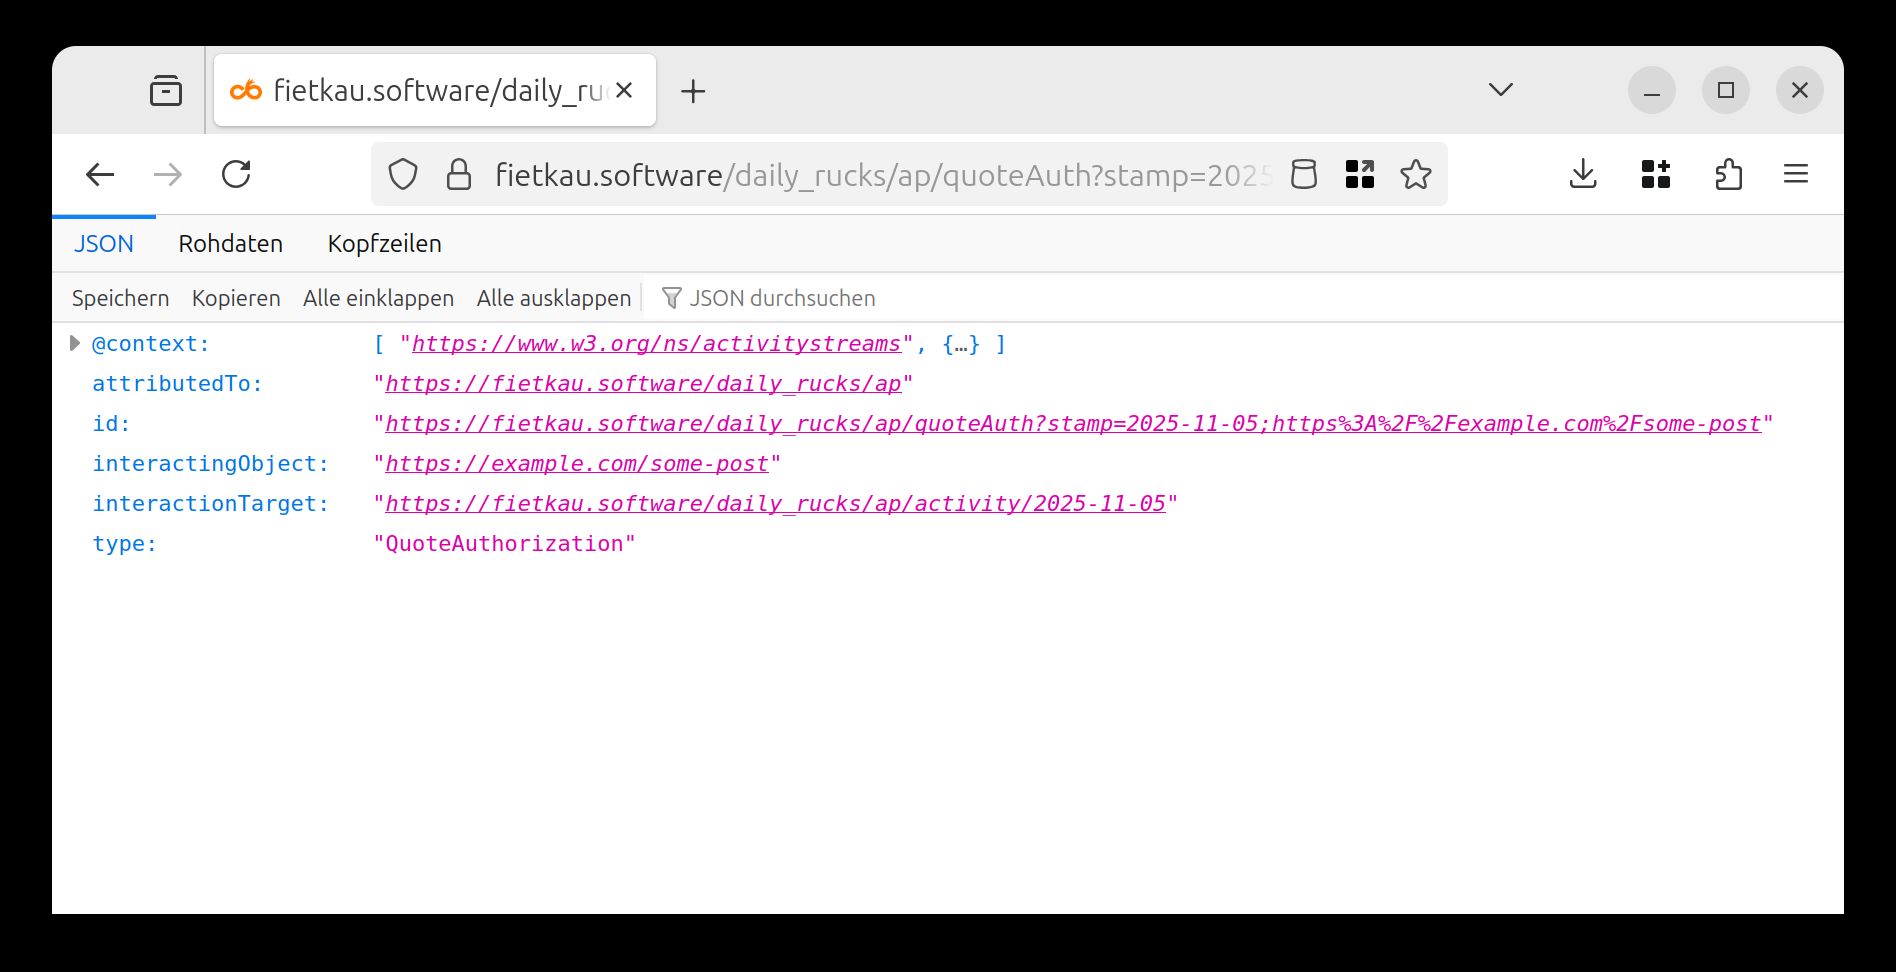Open the interactingObject example.com link
Image resolution: width=1896 pixels, height=972 pixels.
click(x=577, y=463)
